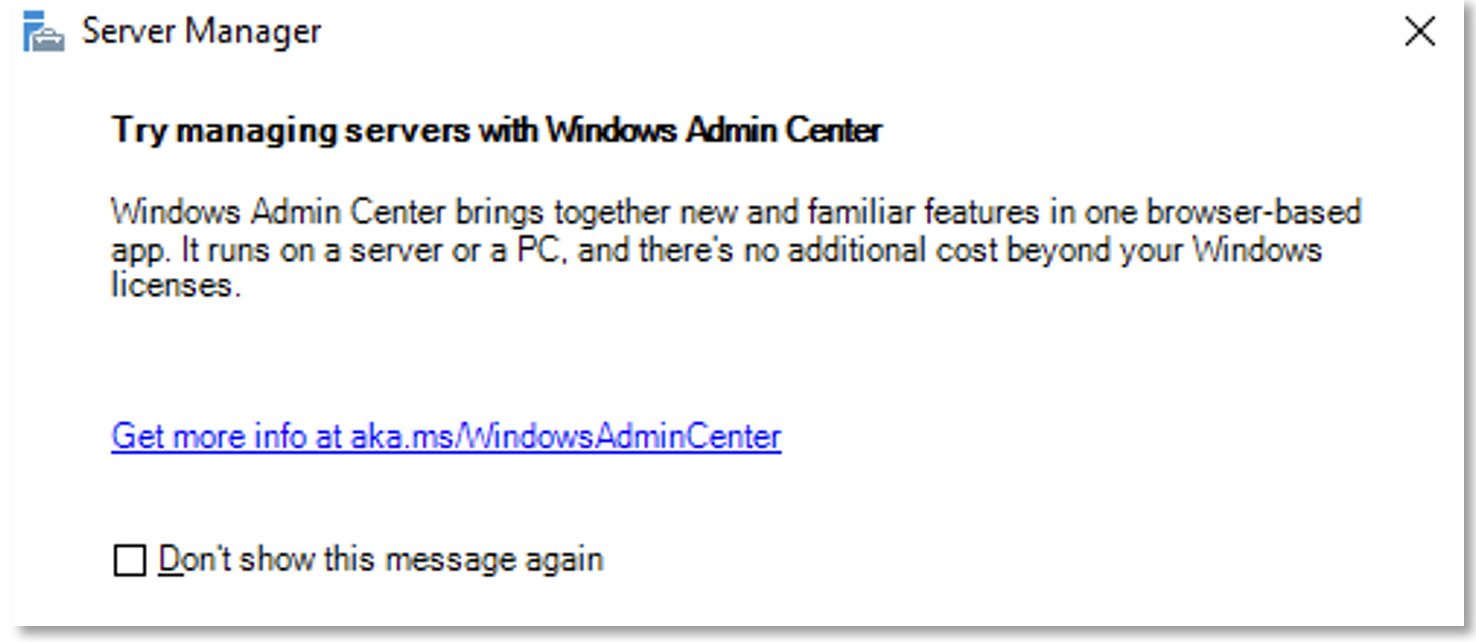Click the "Don't show this message again" label
Image resolution: width=1476 pixels, height=642 pixels.
coord(381,558)
